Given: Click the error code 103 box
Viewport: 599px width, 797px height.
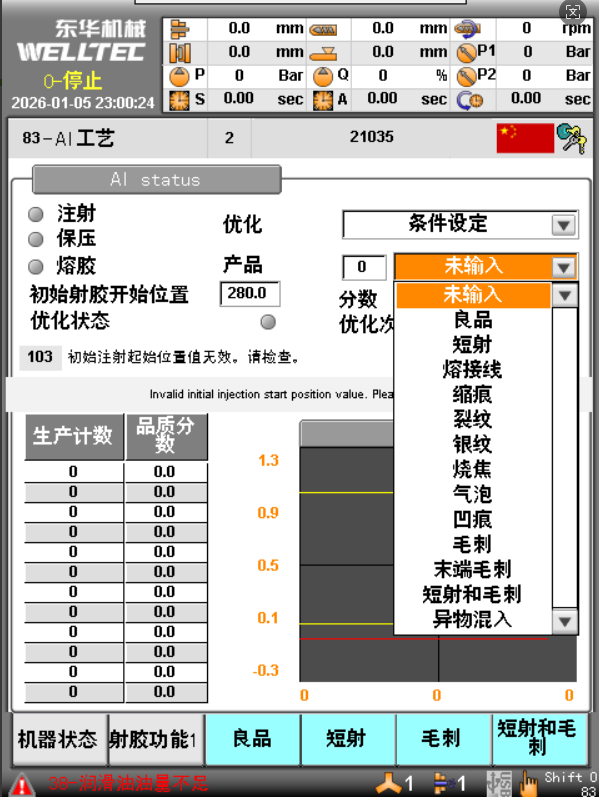Looking at the screenshot, I should tap(40, 357).
